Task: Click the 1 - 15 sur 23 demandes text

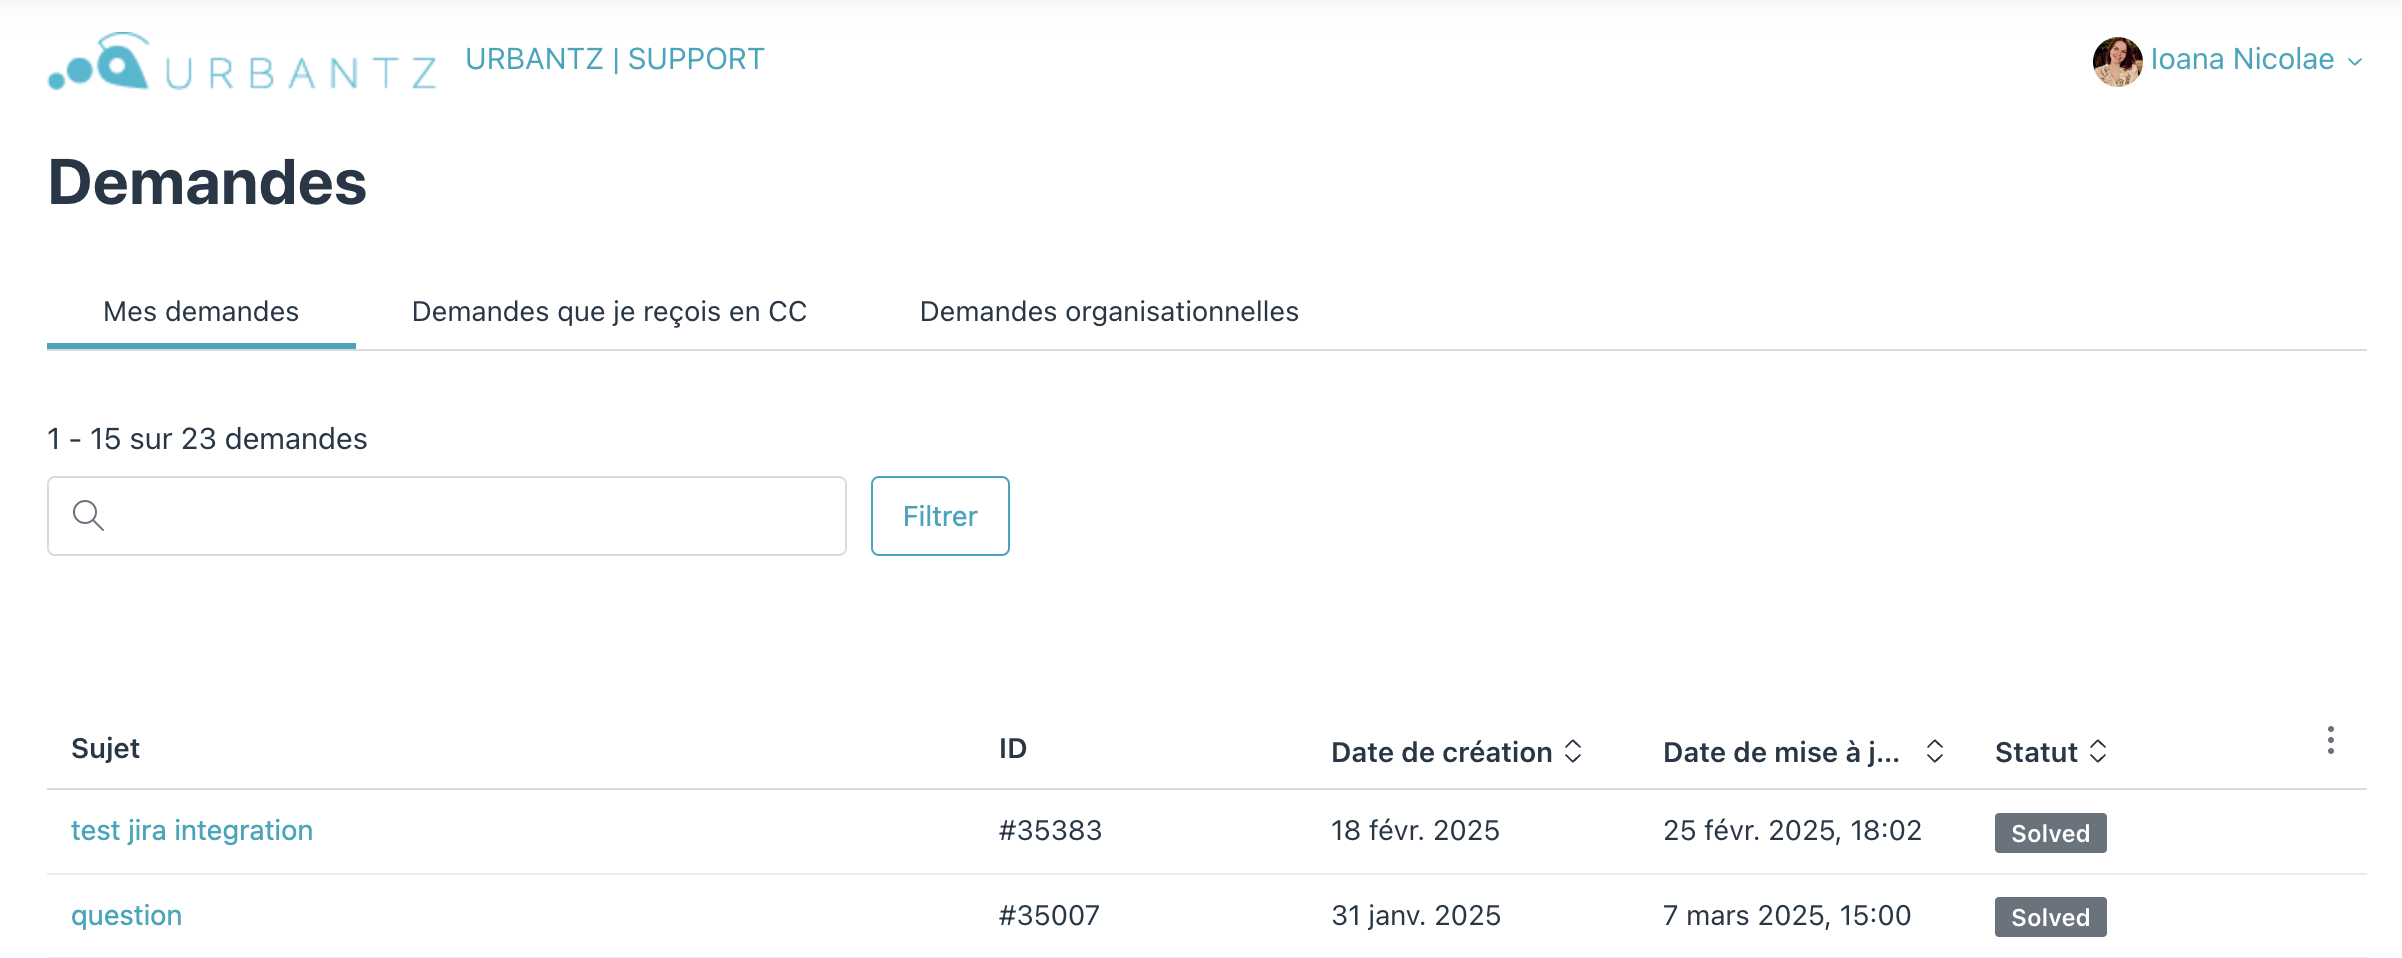Action: coord(207,439)
